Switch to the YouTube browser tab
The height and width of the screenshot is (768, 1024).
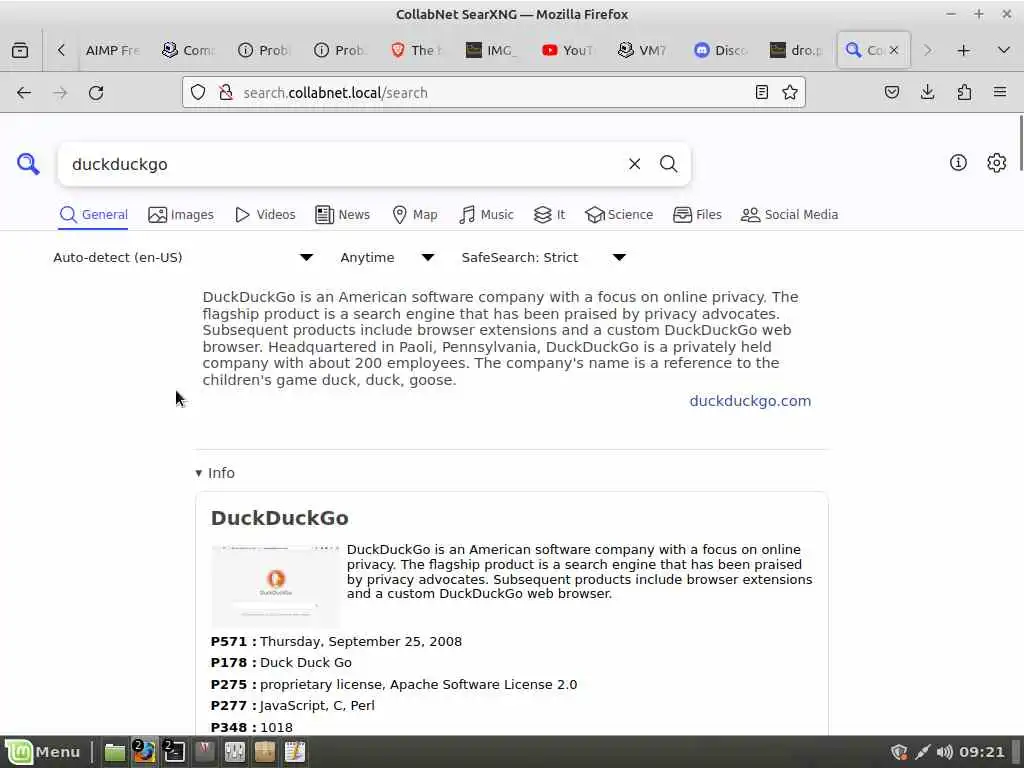coord(568,50)
